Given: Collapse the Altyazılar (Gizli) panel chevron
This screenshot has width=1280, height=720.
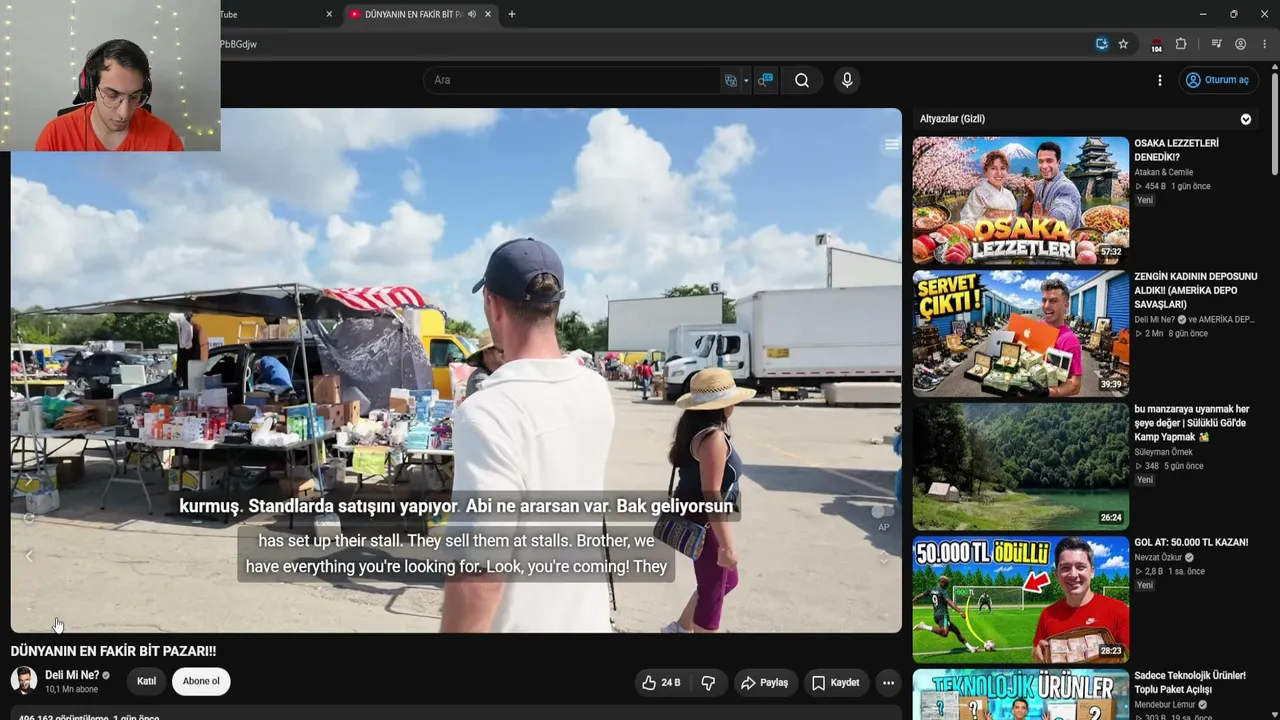Looking at the screenshot, I should click(1246, 119).
